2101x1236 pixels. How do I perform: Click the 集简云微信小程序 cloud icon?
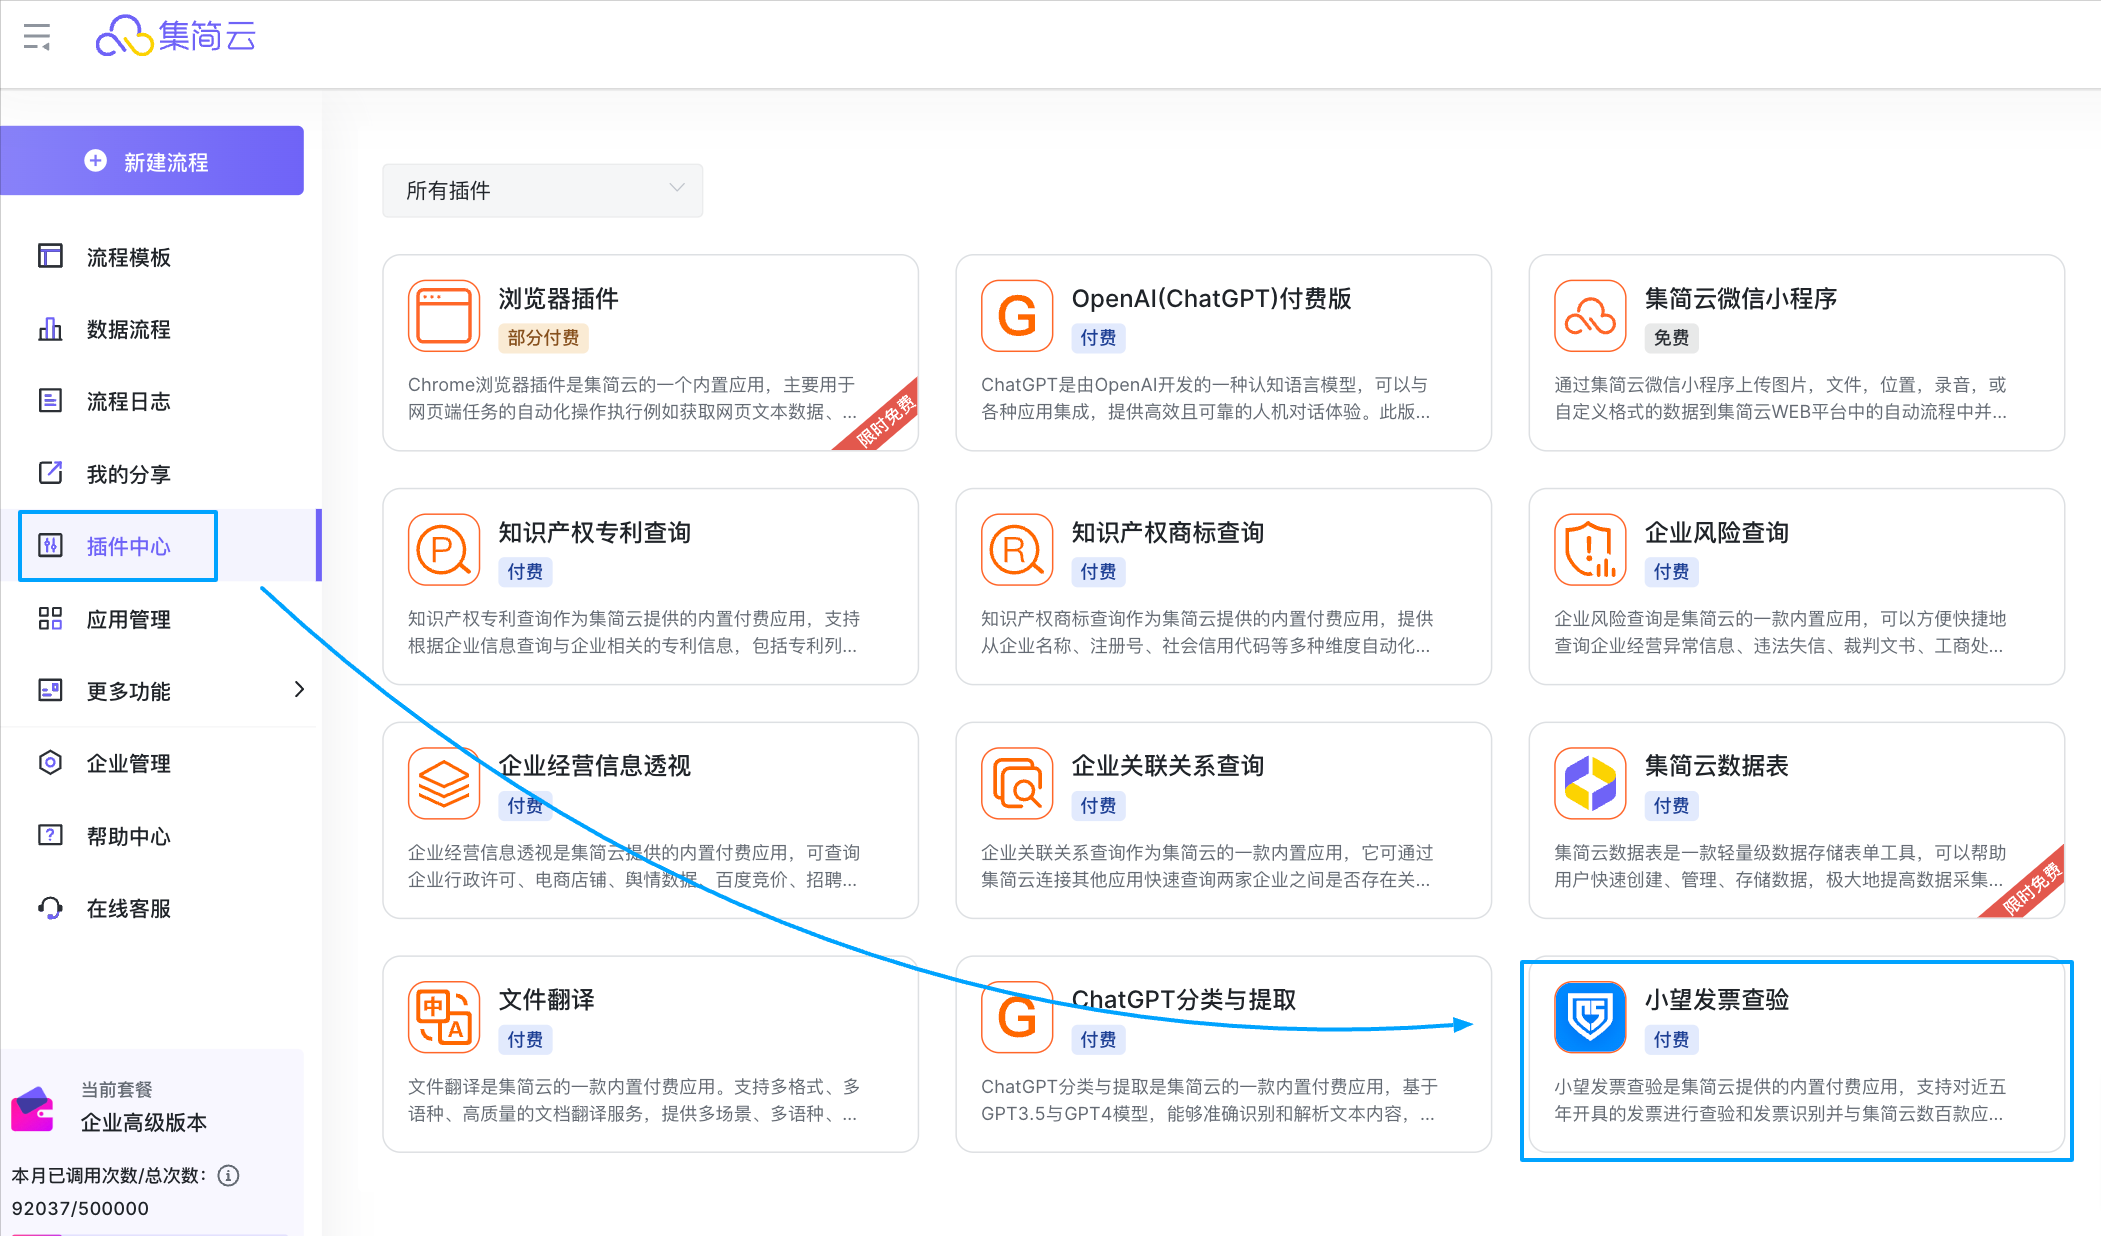pyautogui.click(x=1590, y=316)
